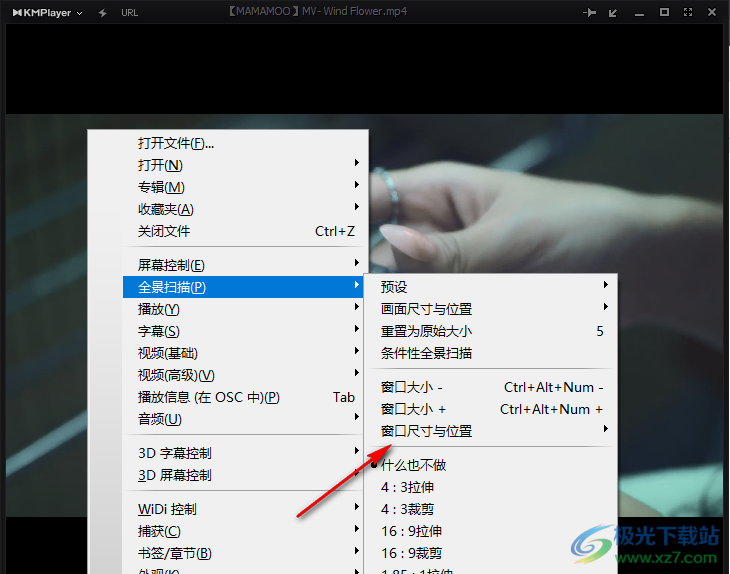Choose 窗口大小 + to enlarge window

coord(490,409)
